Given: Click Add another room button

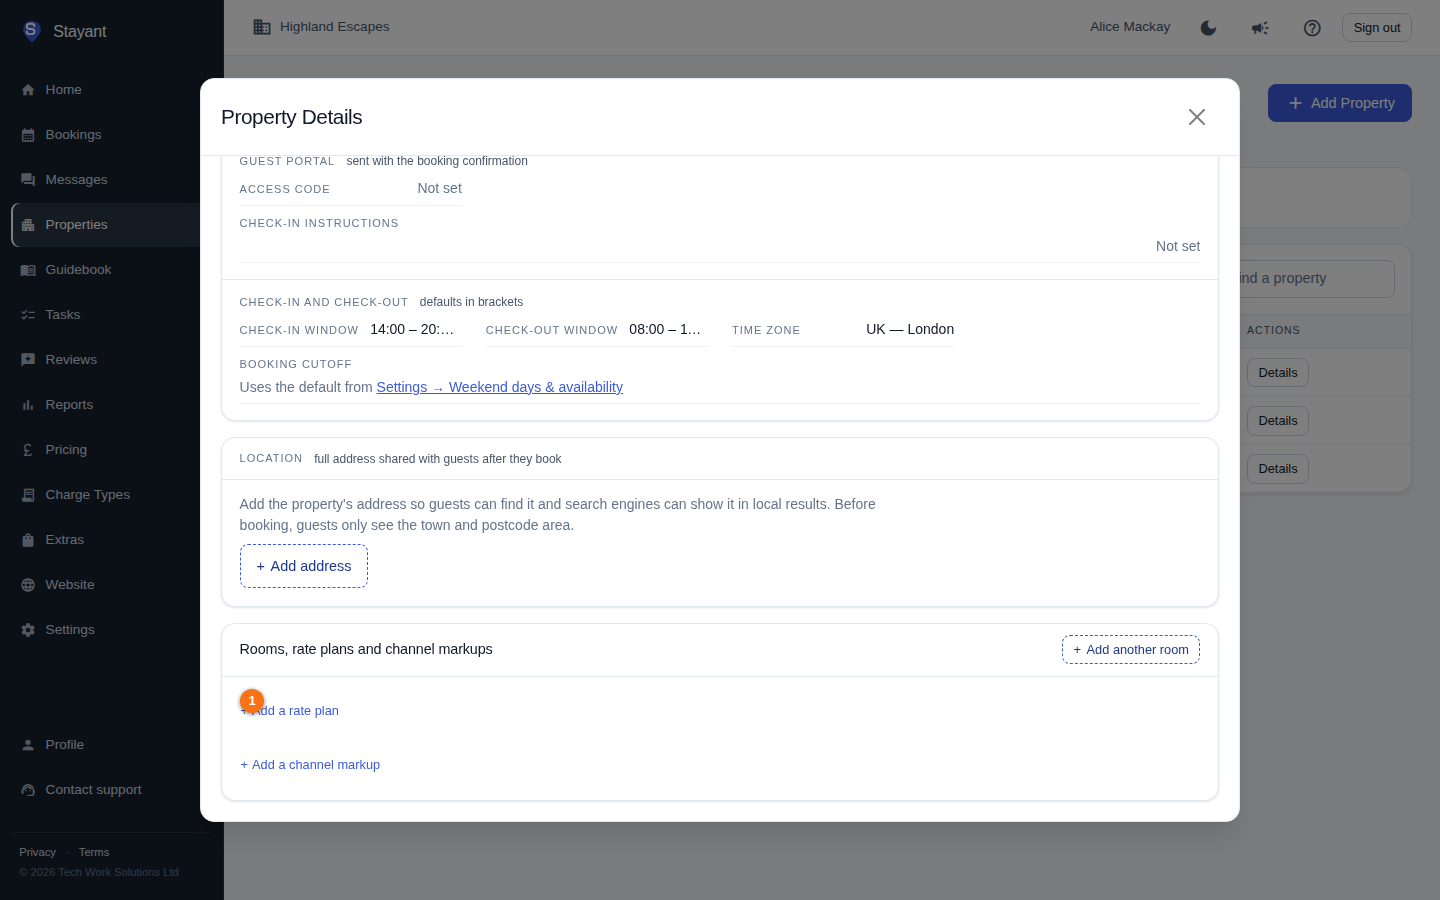Looking at the screenshot, I should click(1131, 650).
